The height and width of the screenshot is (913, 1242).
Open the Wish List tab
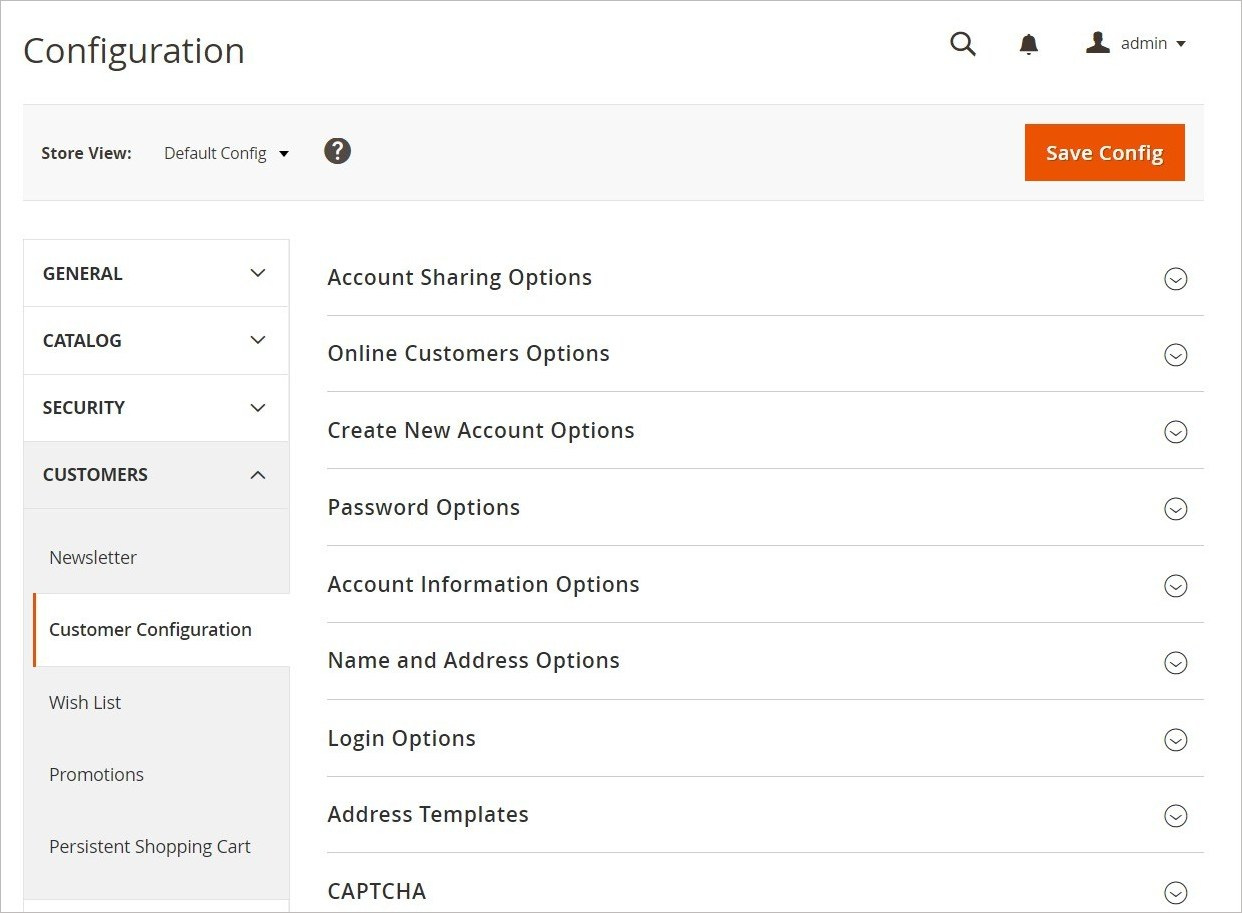coord(85,702)
